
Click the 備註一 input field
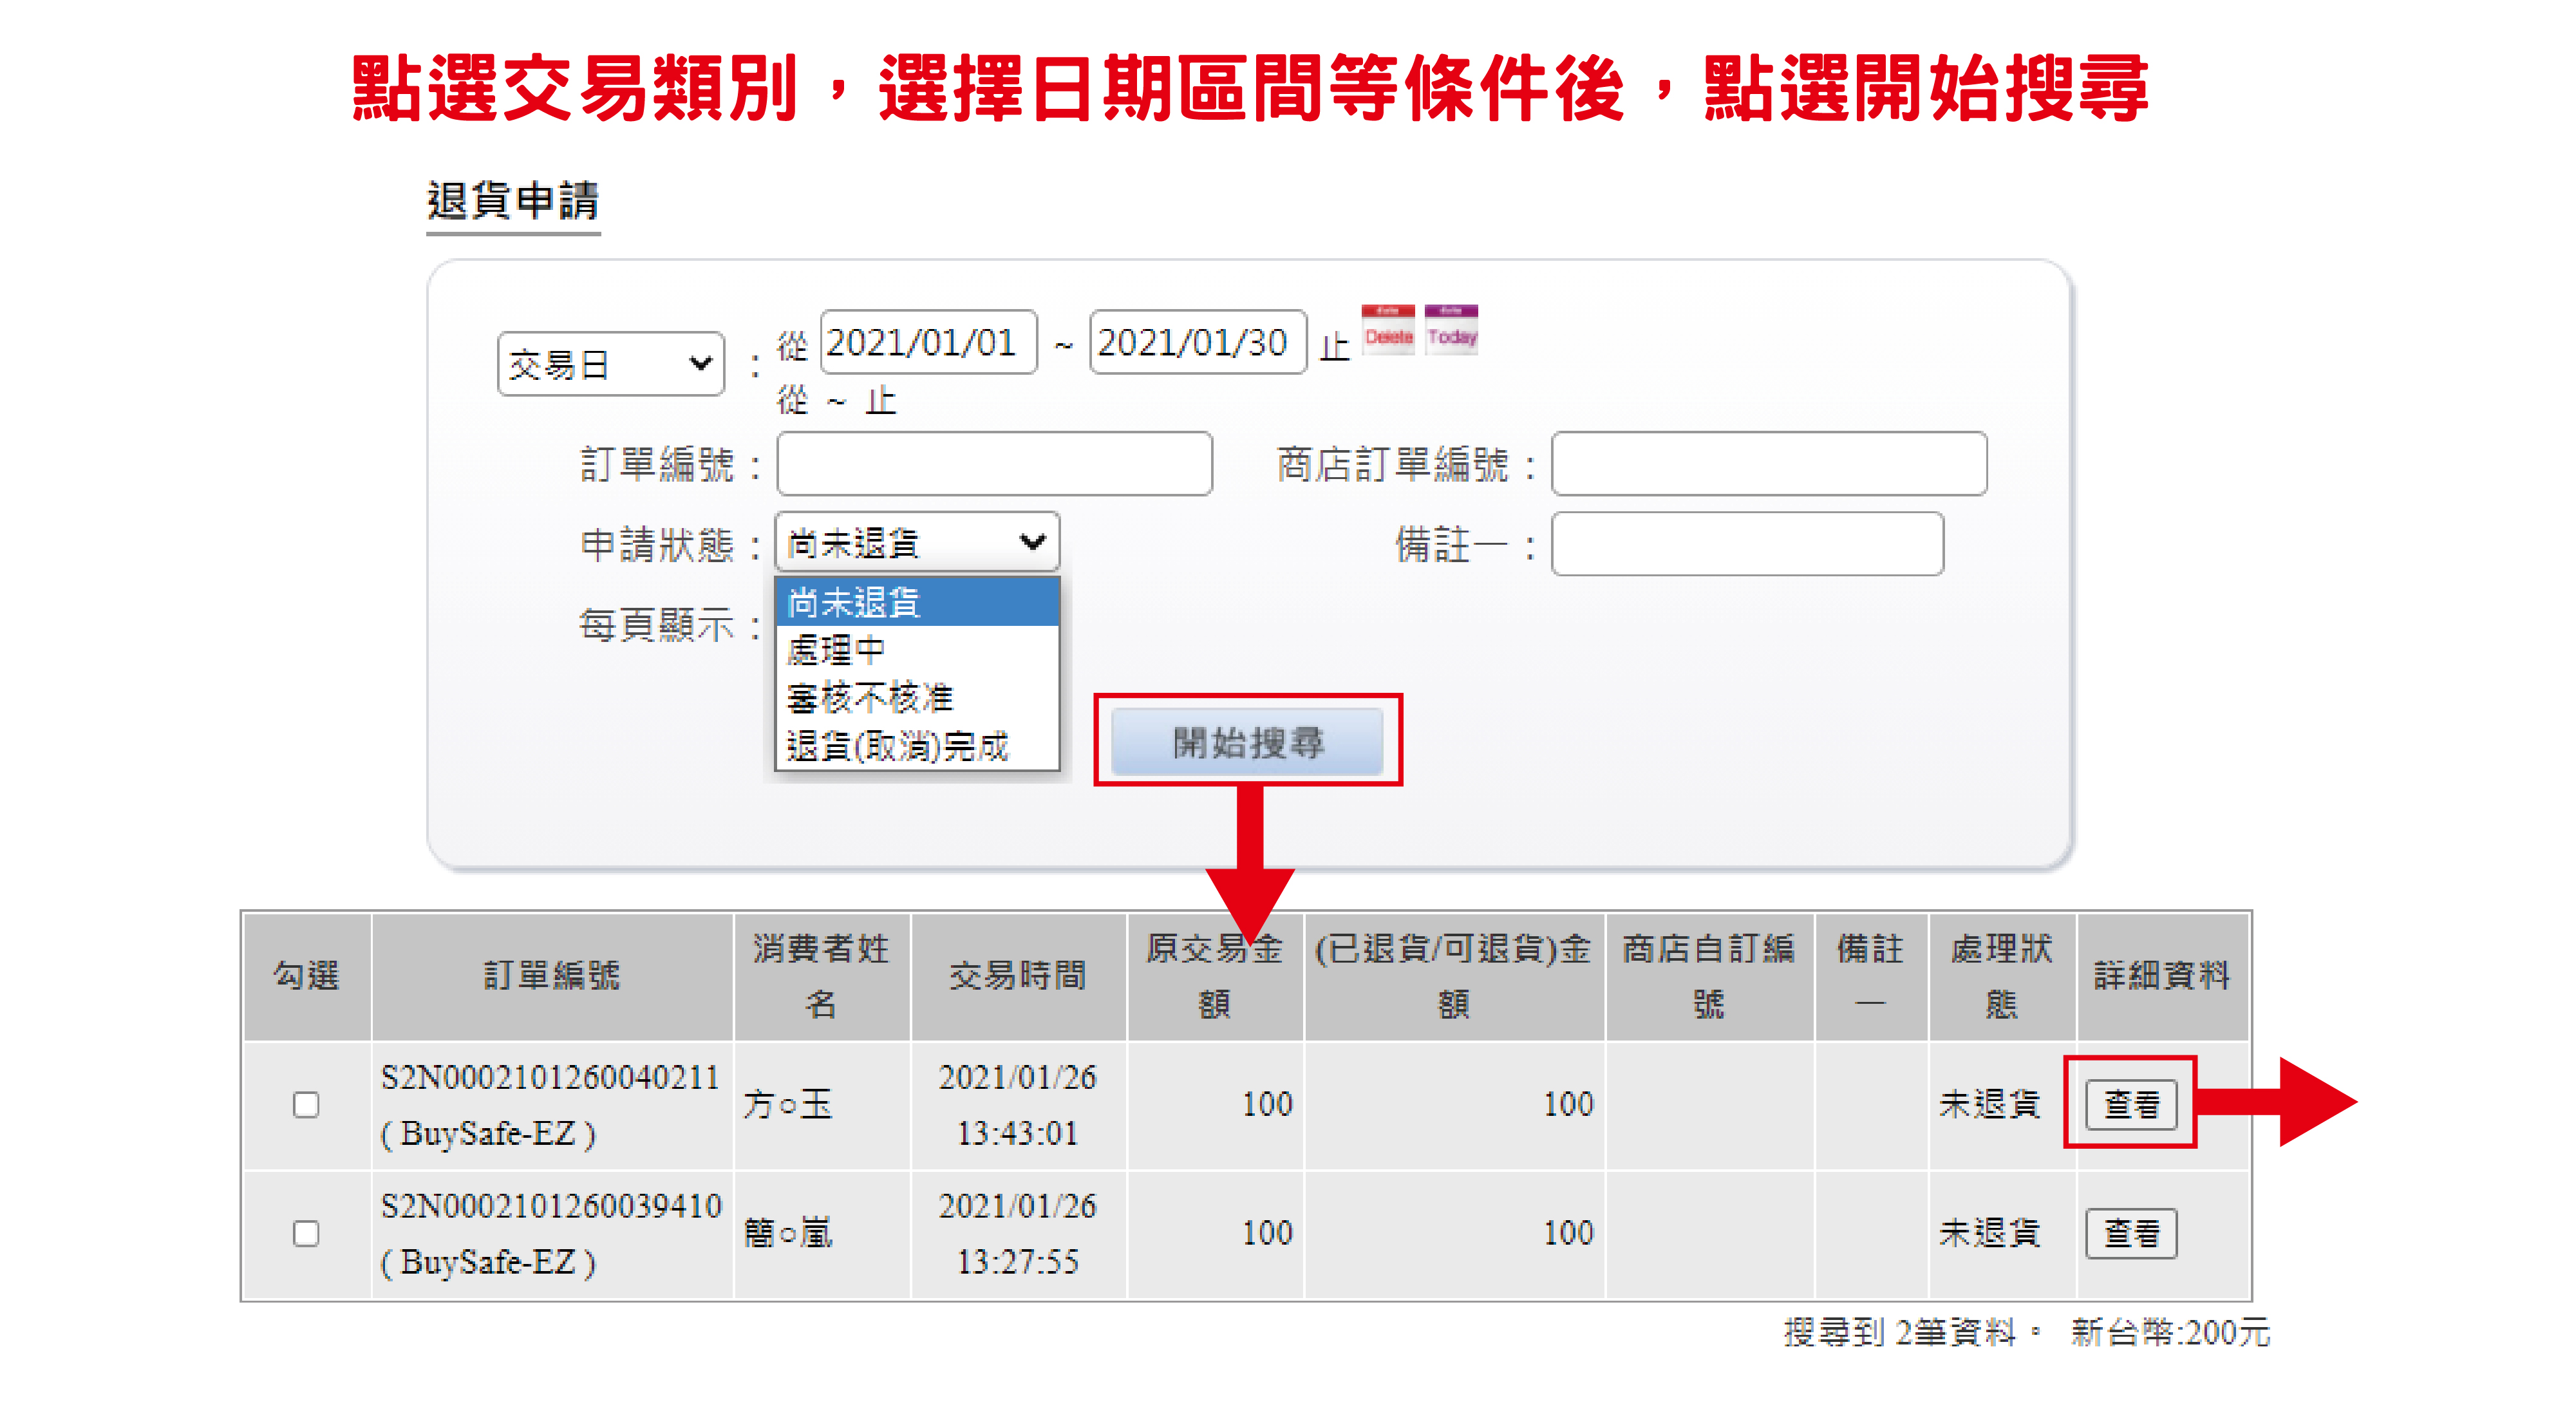pyautogui.click(x=1747, y=544)
